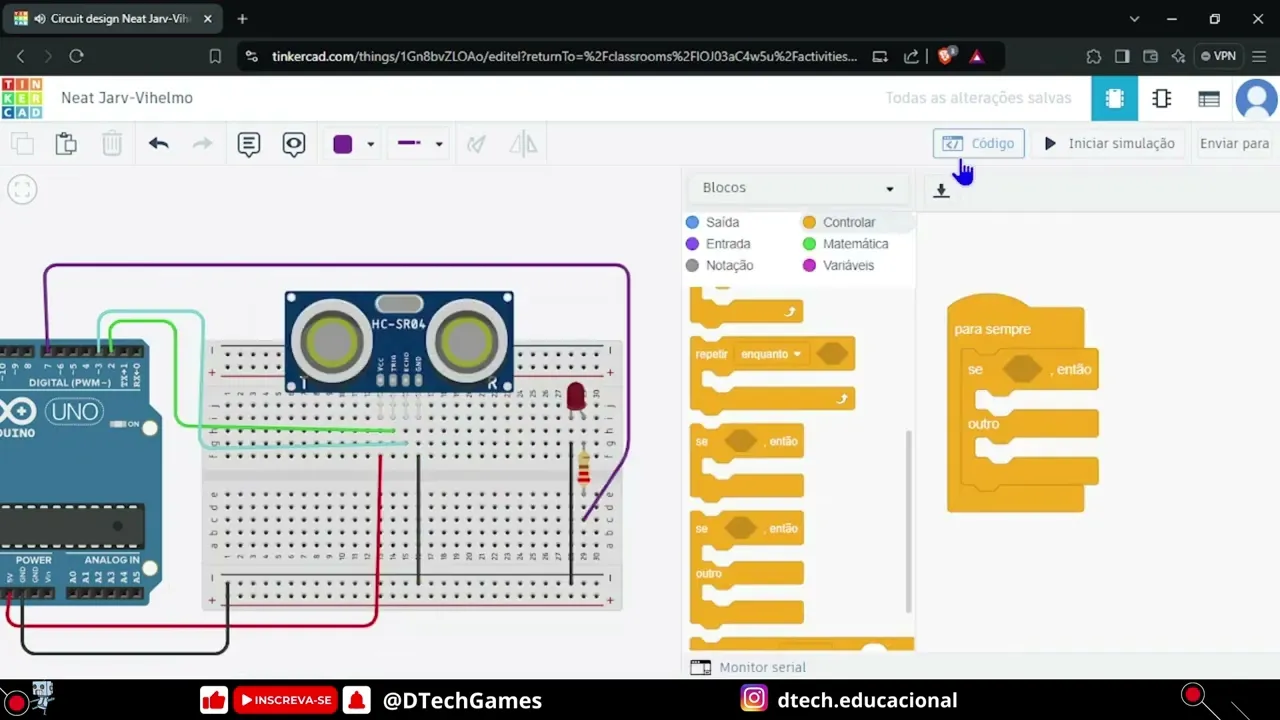The height and width of the screenshot is (720, 1280).
Task: Select the HC-SR04 ultrasonic sensor
Action: click(399, 342)
